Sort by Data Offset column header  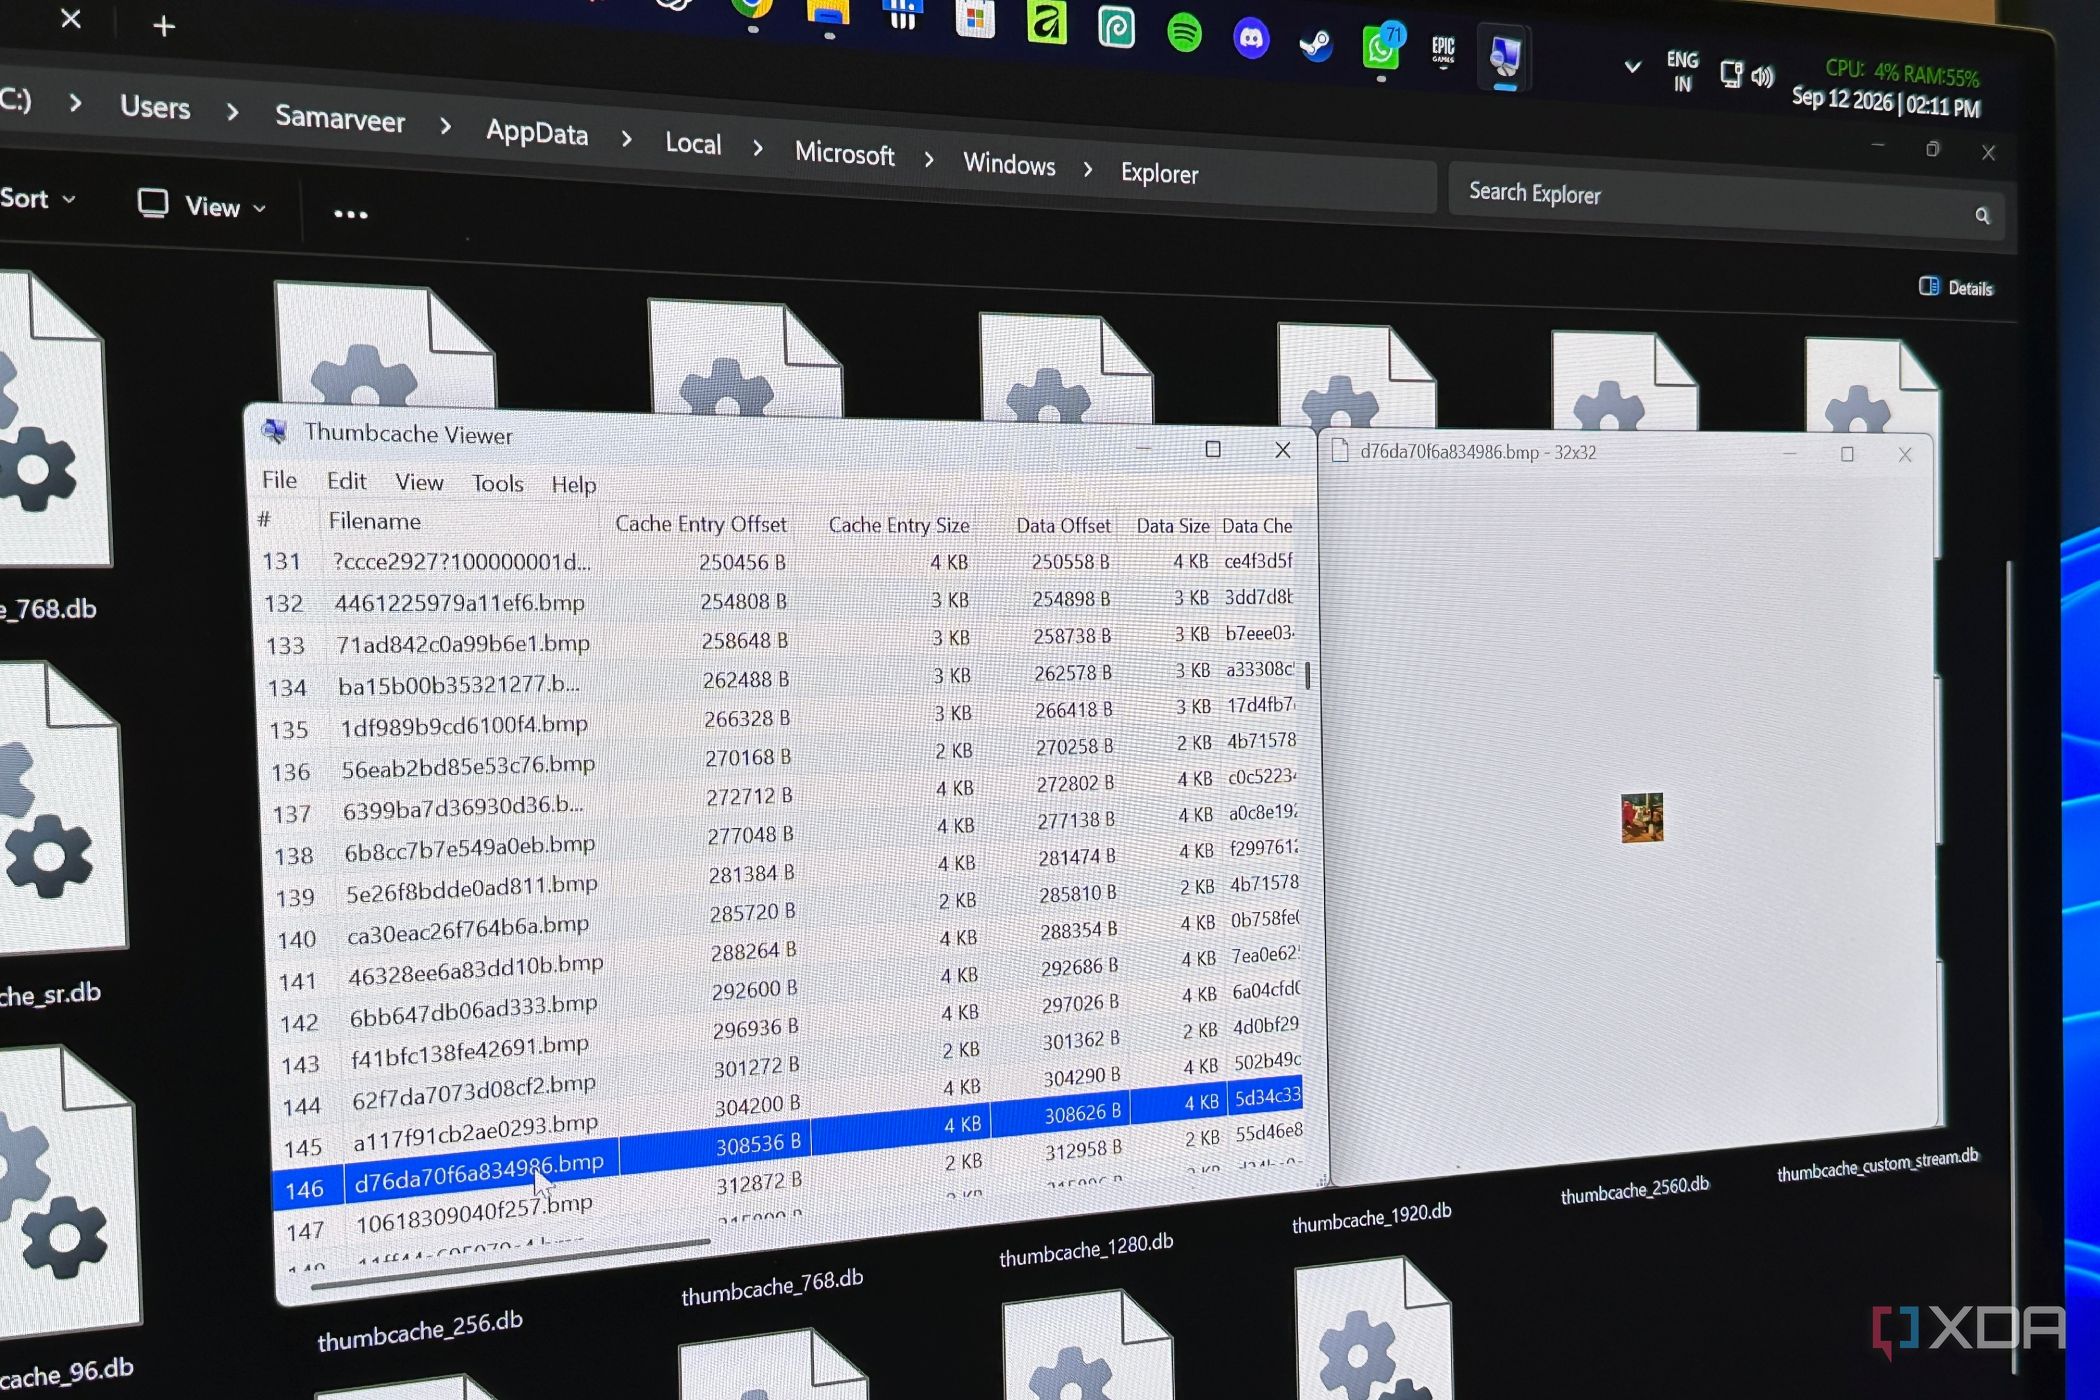point(1063,525)
